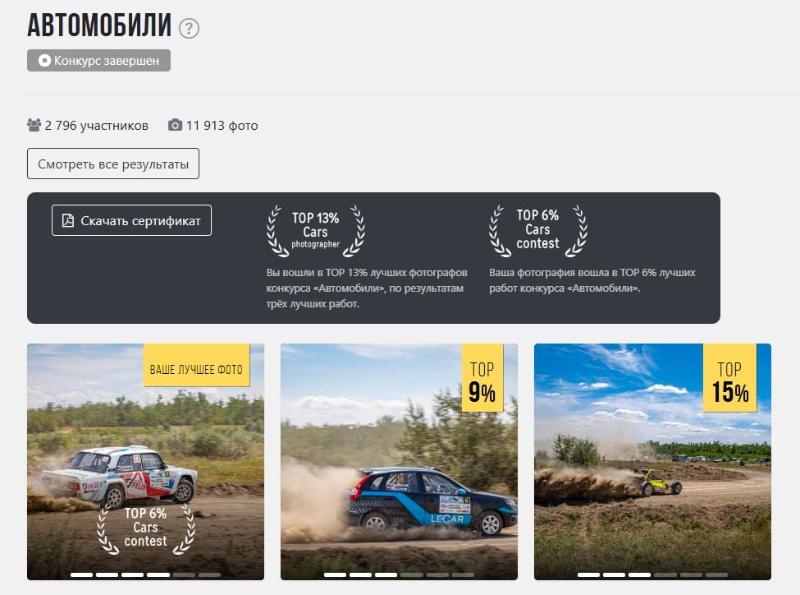Click the laurel overlay on the white car photo
Viewport: 800px width, 595px height.
[145, 529]
